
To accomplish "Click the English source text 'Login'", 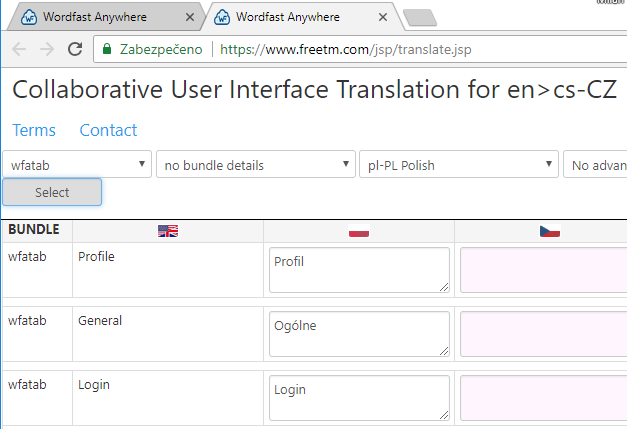I will click(94, 385).
